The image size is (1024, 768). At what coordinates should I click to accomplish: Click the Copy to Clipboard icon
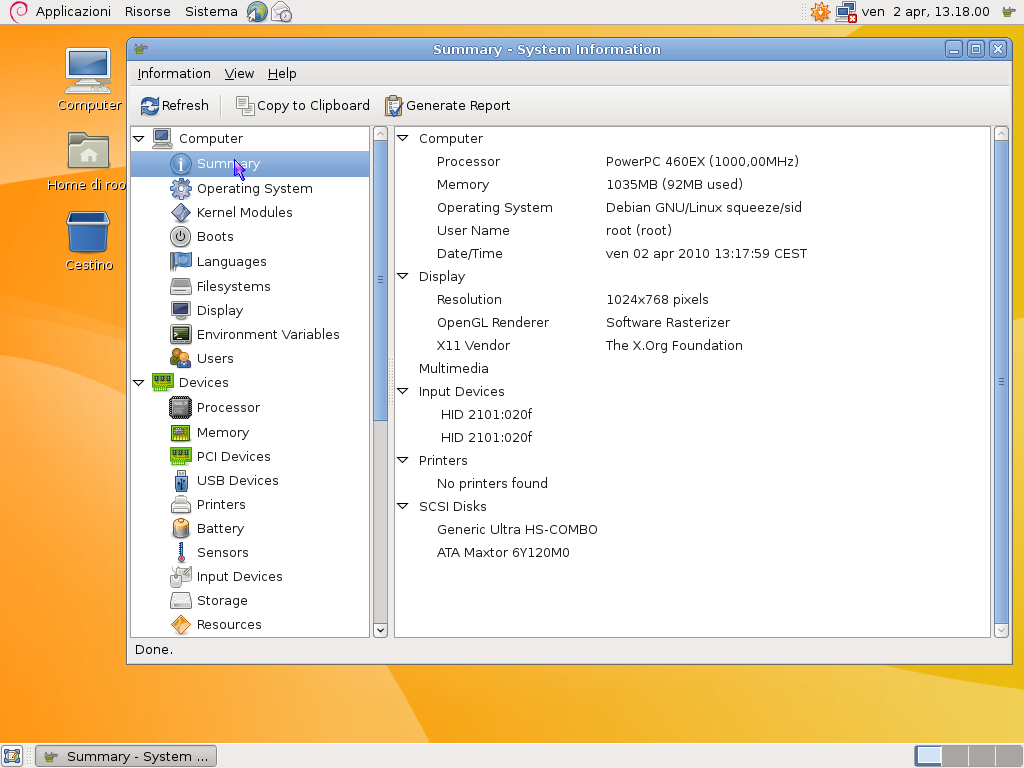245,106
